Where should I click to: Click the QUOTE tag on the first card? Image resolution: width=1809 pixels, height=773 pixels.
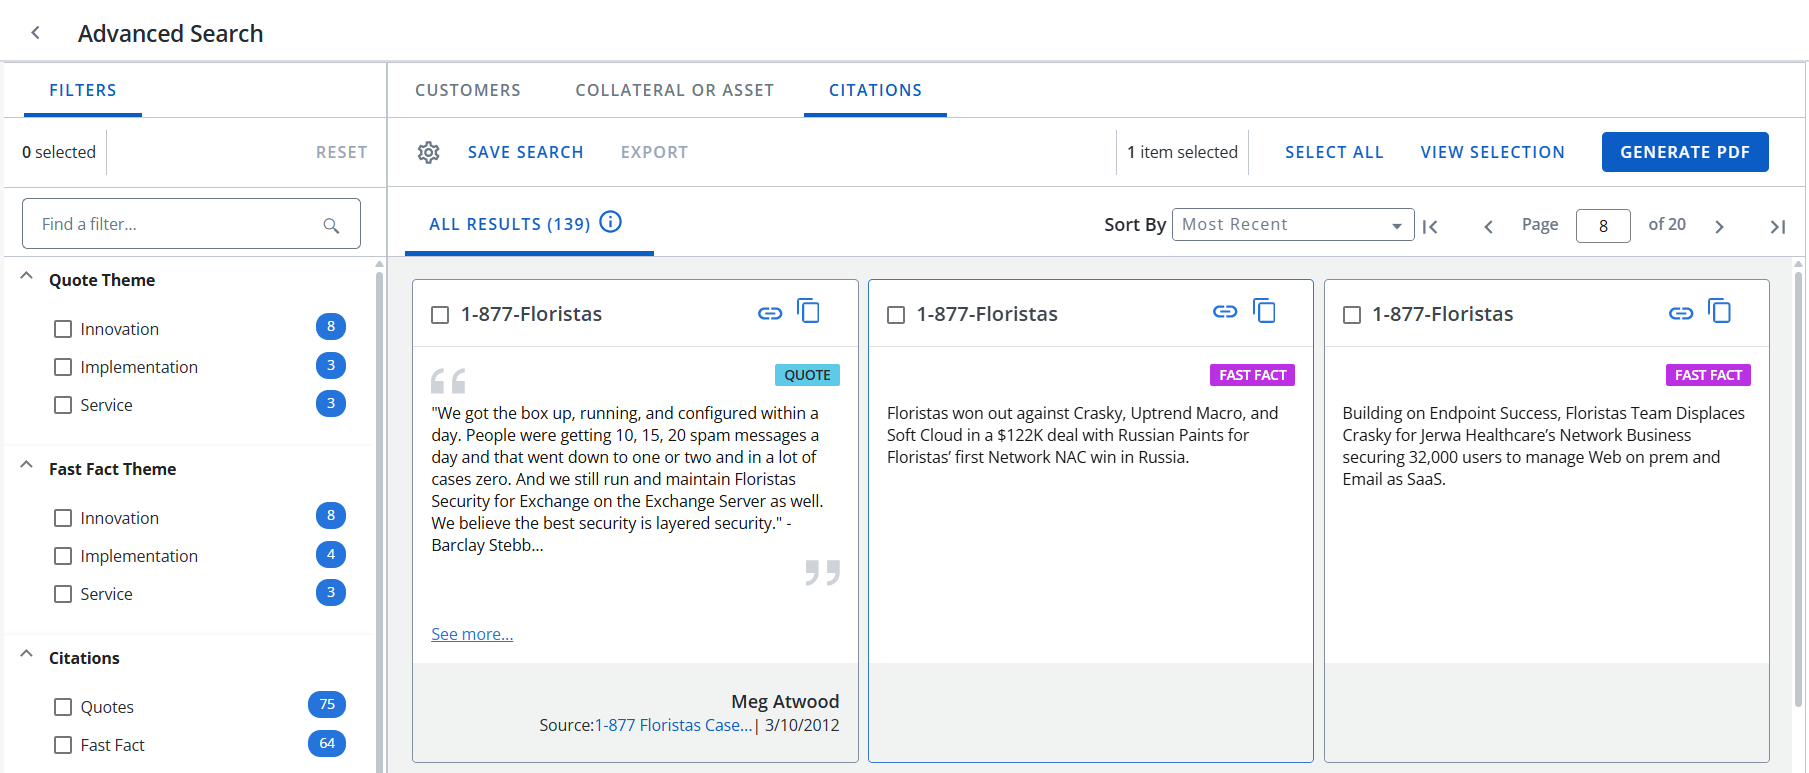807,375
